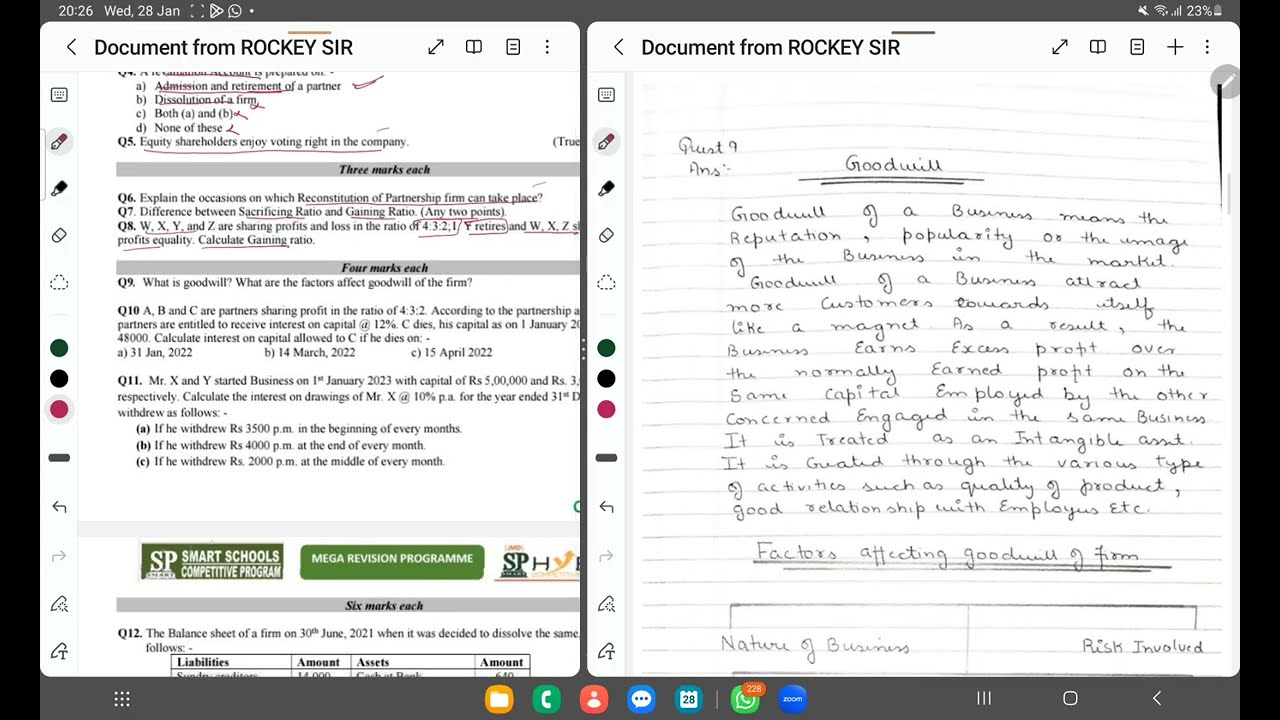This screenshot has height=720, width=1280.
Task: Expand the left note to full screen
Action: pyautogui.click(x=436, y=47)
